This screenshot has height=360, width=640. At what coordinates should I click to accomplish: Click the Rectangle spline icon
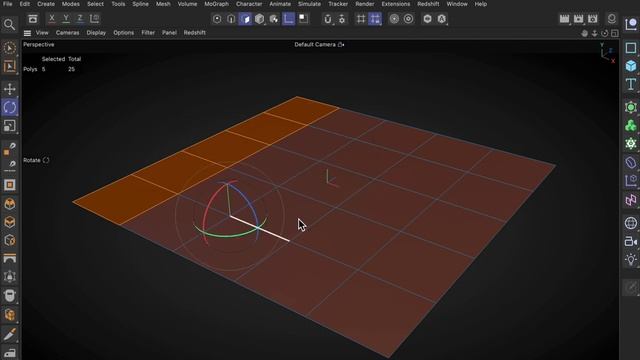point(631,48)
